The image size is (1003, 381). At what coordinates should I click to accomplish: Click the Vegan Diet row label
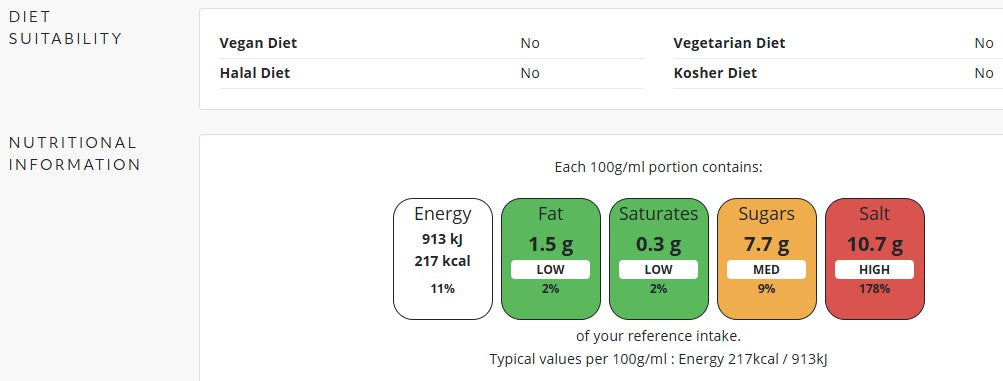tap(258, 43)
